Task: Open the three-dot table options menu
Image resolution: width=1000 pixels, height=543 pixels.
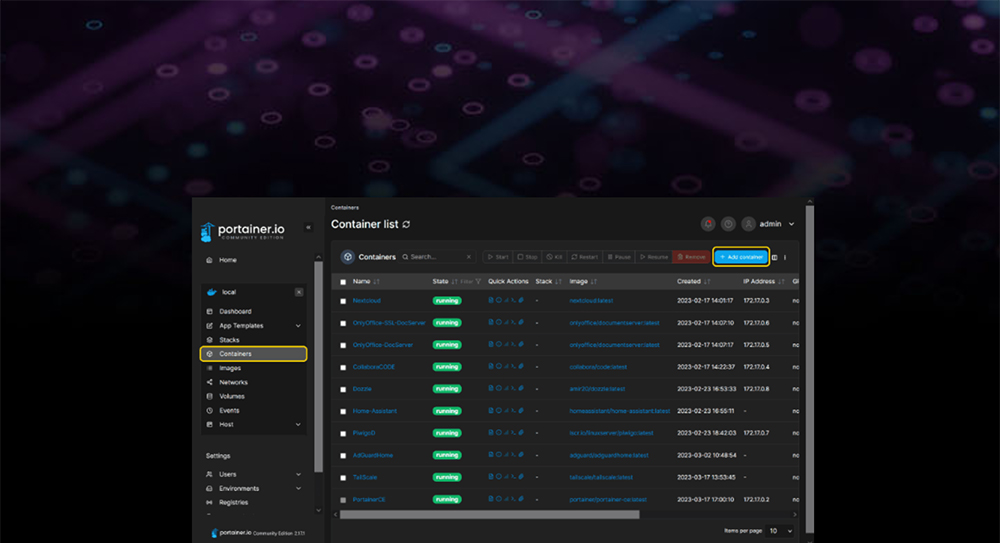Action: click(x=785, y=257)
